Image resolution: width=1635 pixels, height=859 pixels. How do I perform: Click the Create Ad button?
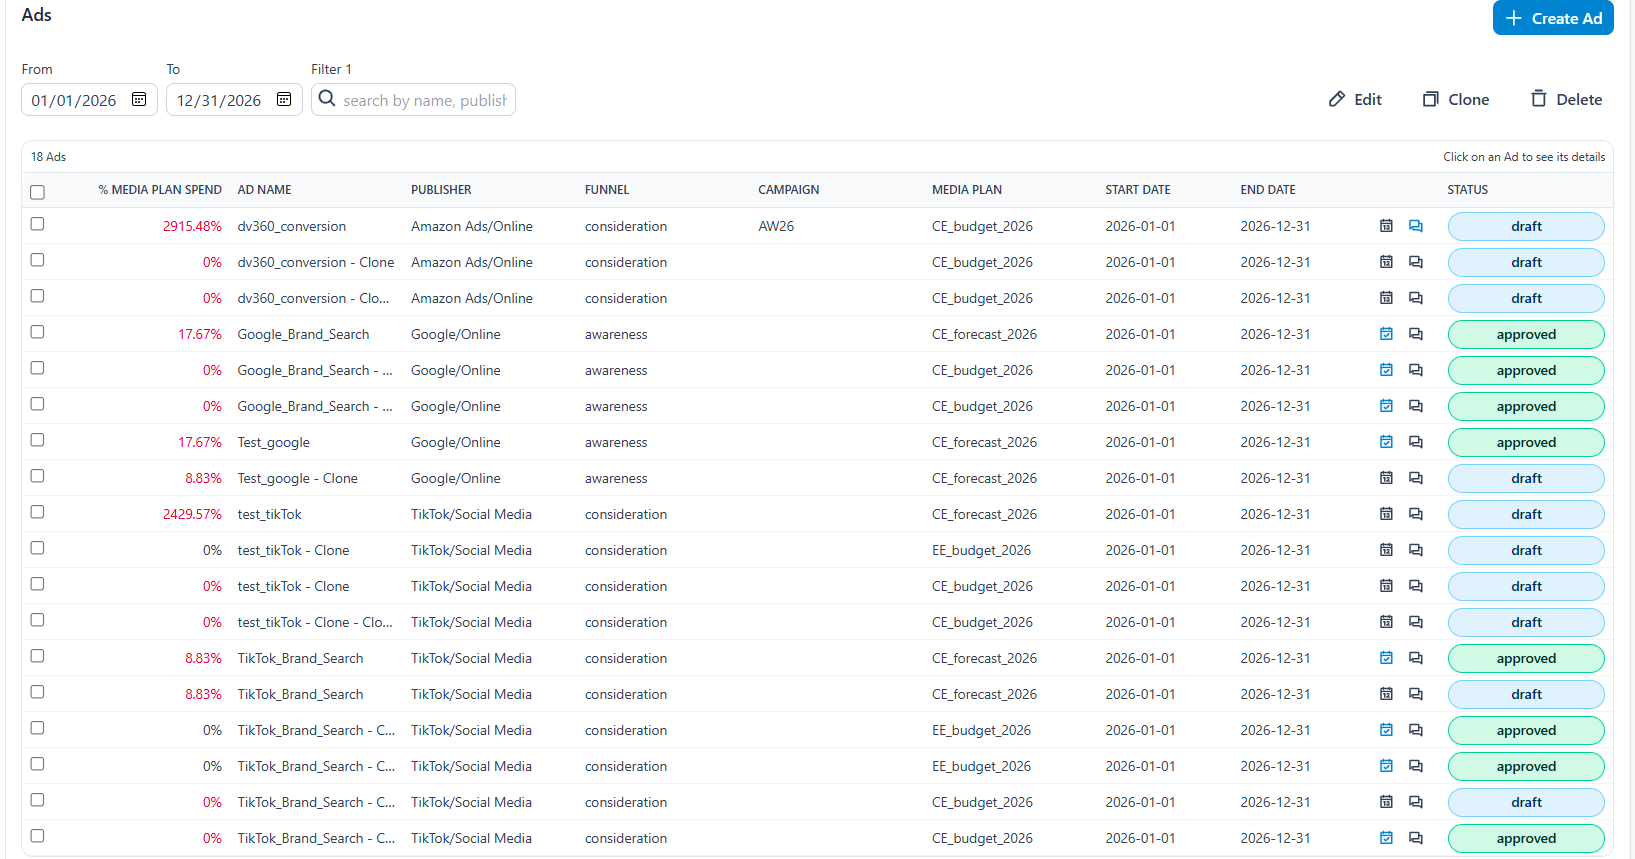(x=1553, y=18)
